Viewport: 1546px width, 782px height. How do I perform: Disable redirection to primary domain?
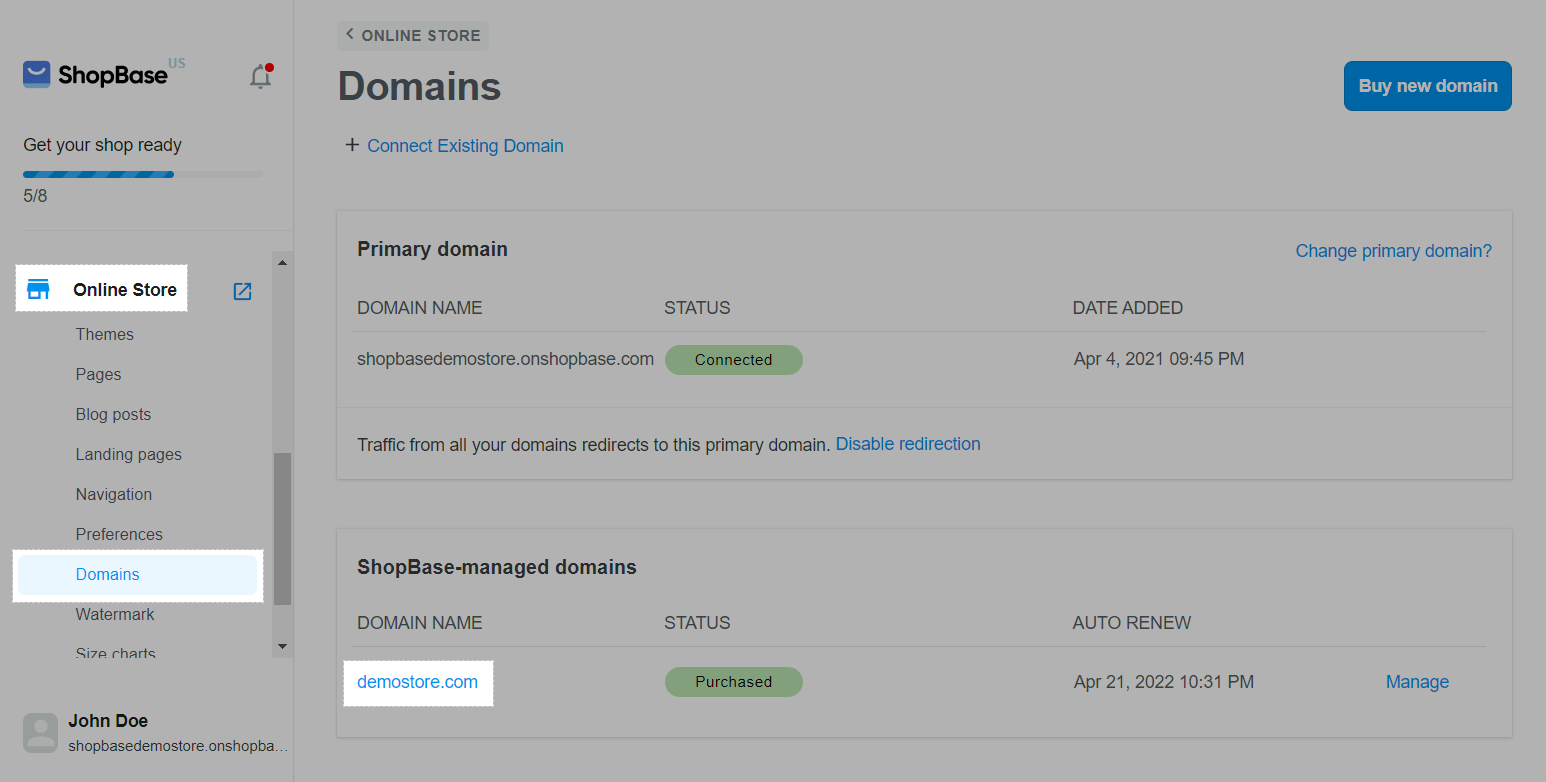(x=907, y=444)
